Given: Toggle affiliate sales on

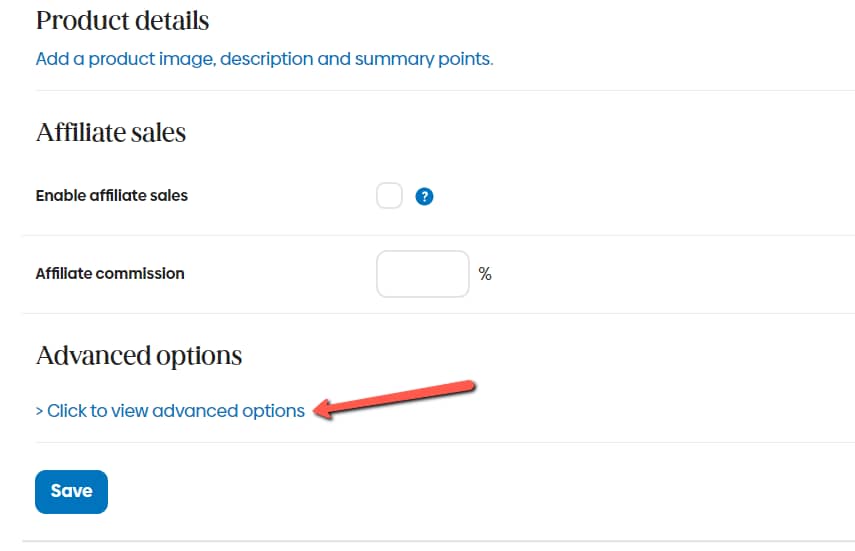Looking at the screenshot, I should pyautogui.click(x=389, y=196).
